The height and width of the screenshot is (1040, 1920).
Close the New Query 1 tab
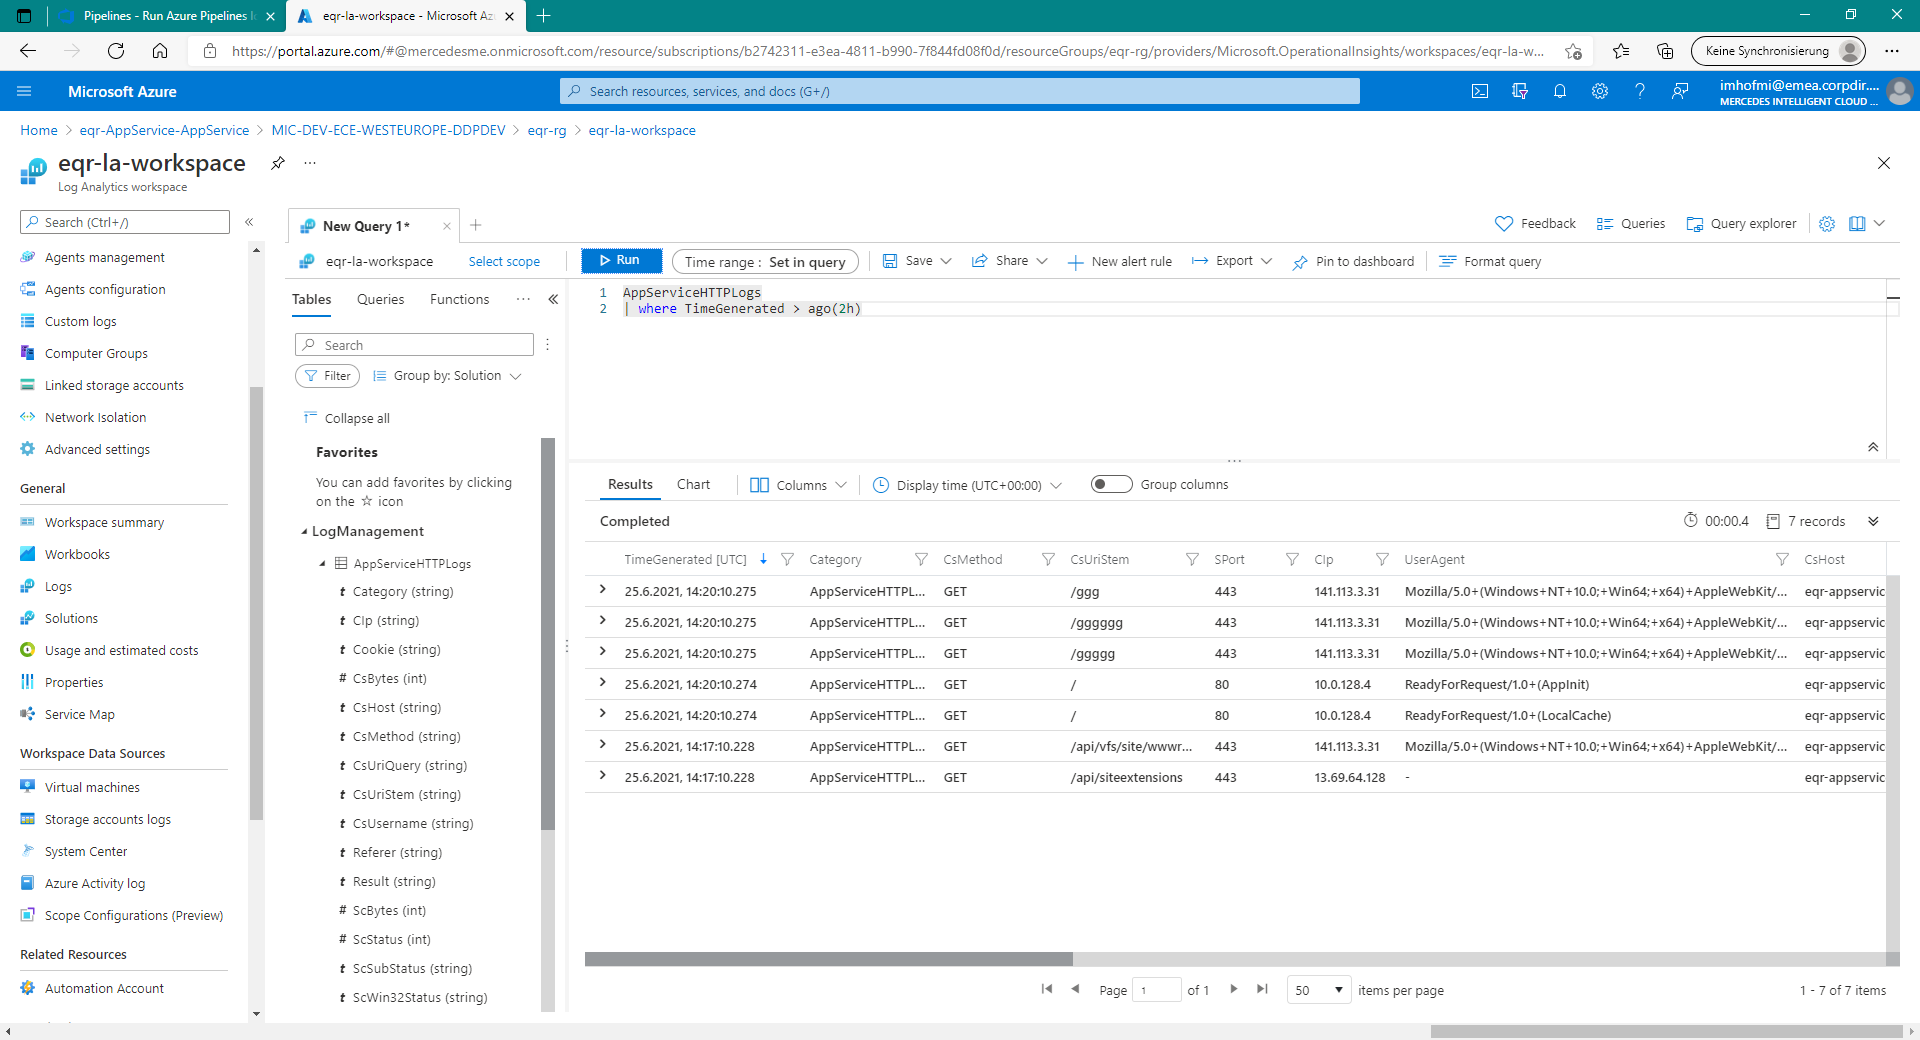447,226
